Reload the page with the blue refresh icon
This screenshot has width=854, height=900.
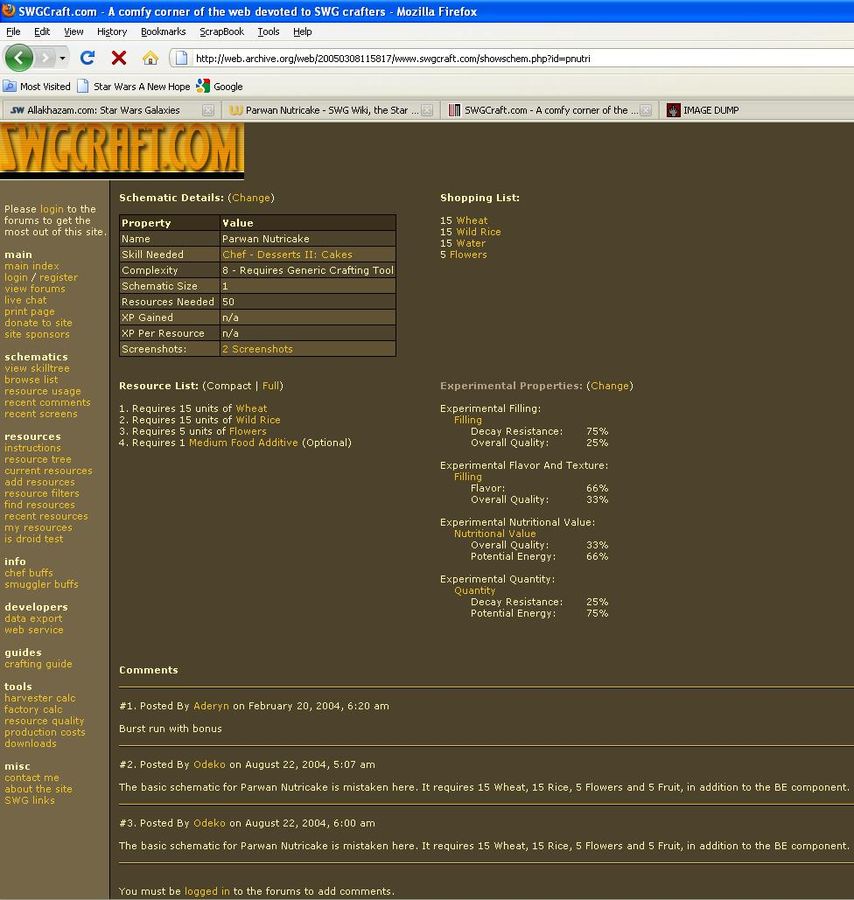pyautogui.click(x=87, y=58)
